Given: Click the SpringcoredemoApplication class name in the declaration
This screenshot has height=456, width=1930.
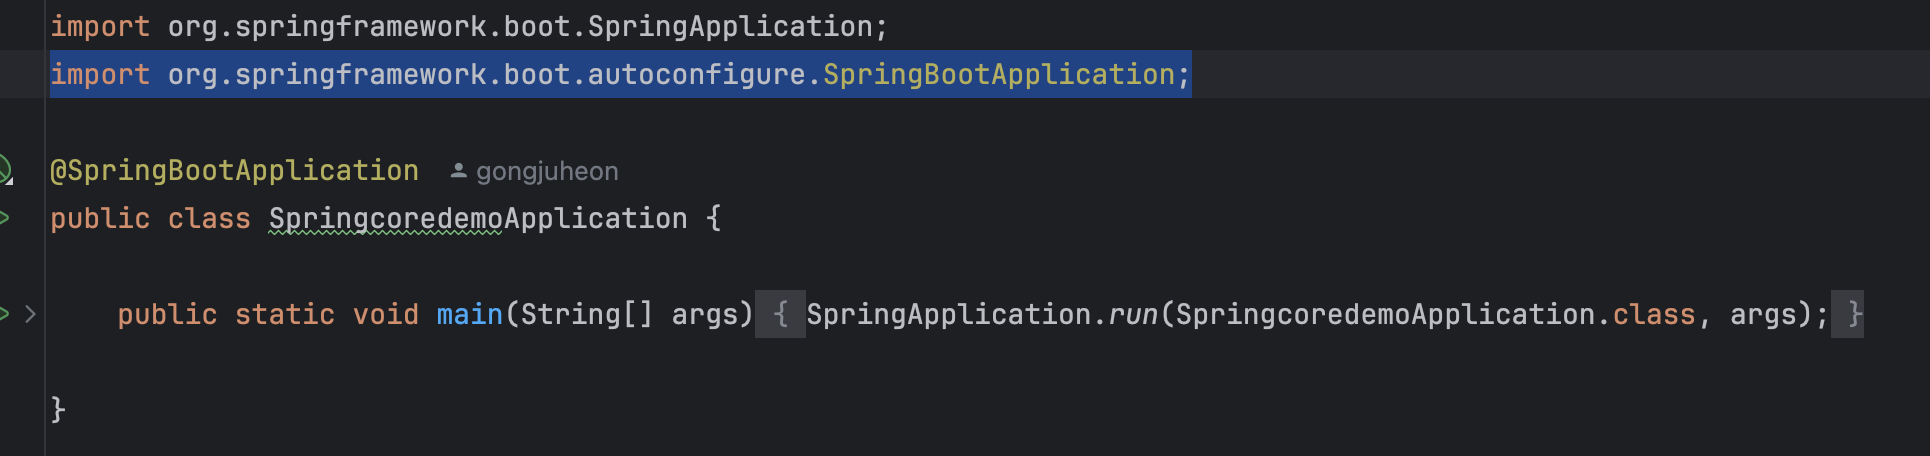Looking at the screenshot, I should pyautogui.click(x=478, y=218).
